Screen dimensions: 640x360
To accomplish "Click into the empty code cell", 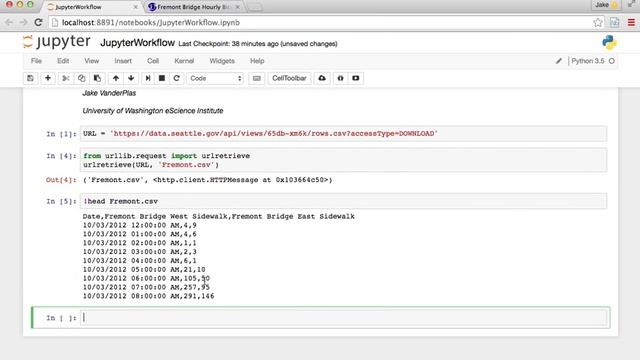I will tap(343, 318).
